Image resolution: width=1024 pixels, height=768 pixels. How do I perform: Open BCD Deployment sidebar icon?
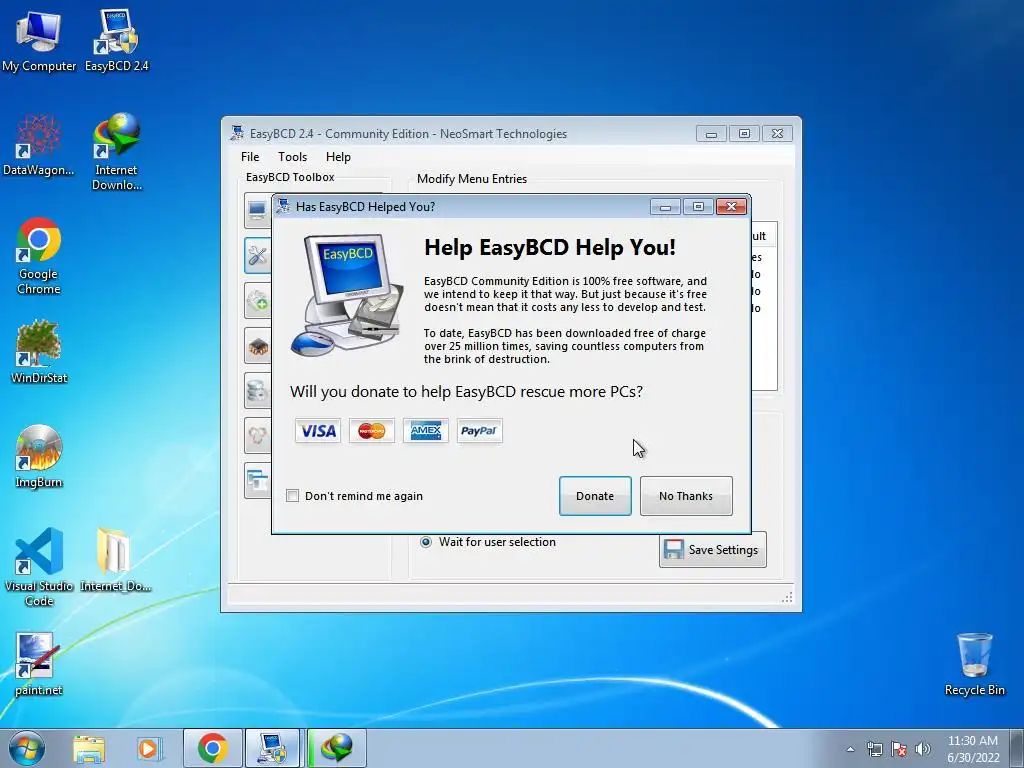pyautogui.click(x=257, y=436)
